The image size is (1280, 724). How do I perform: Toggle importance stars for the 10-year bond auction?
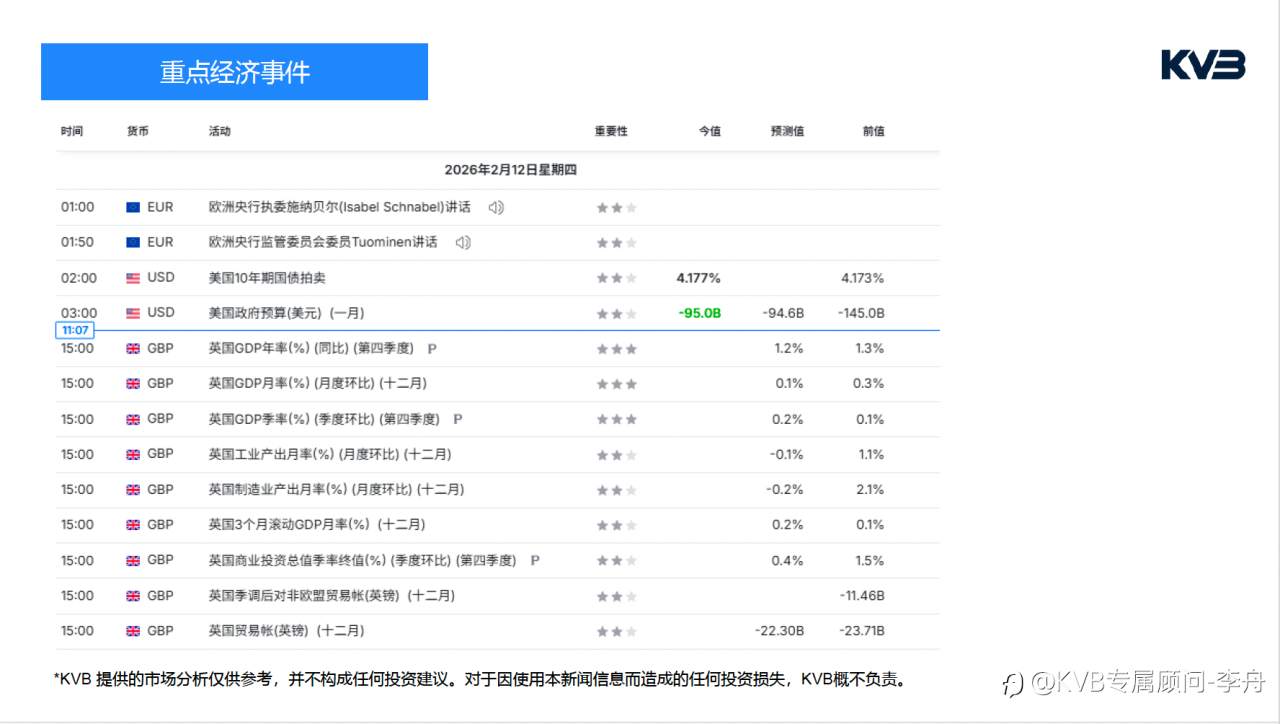pyautogui.click(x=616, y=277)
